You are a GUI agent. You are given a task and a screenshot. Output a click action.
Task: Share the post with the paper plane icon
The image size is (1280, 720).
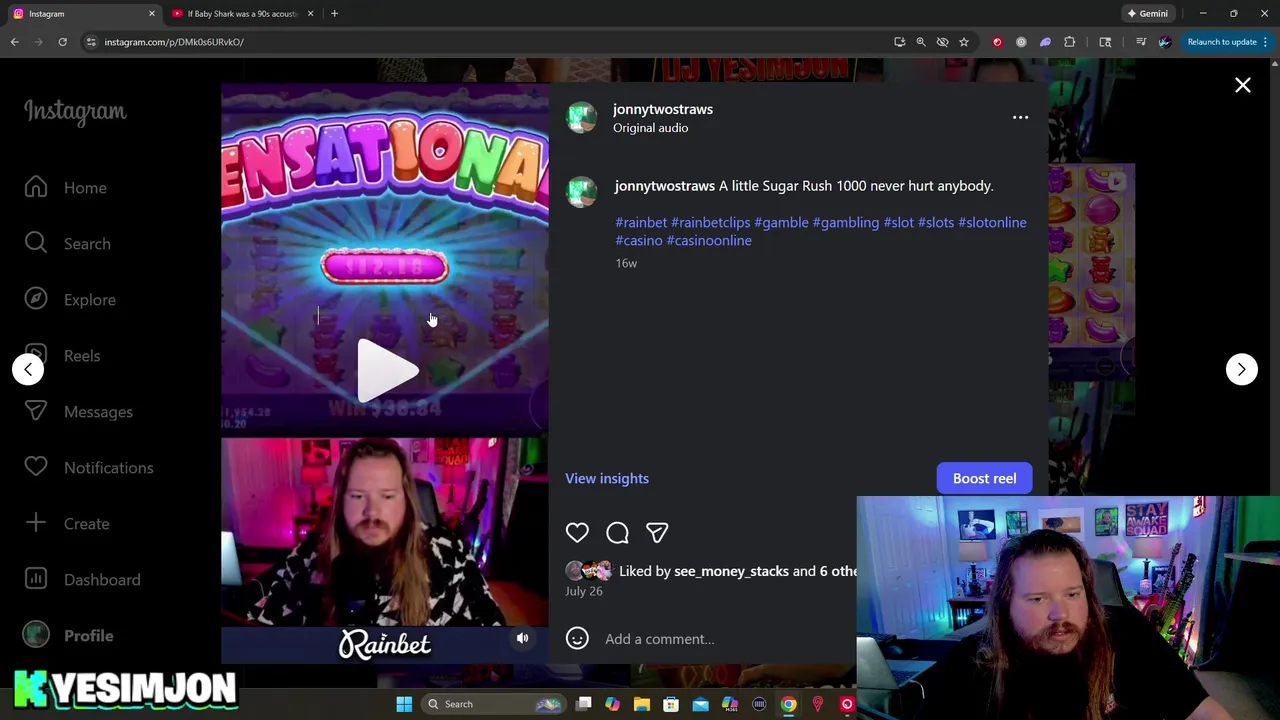(x=657, y=533)
